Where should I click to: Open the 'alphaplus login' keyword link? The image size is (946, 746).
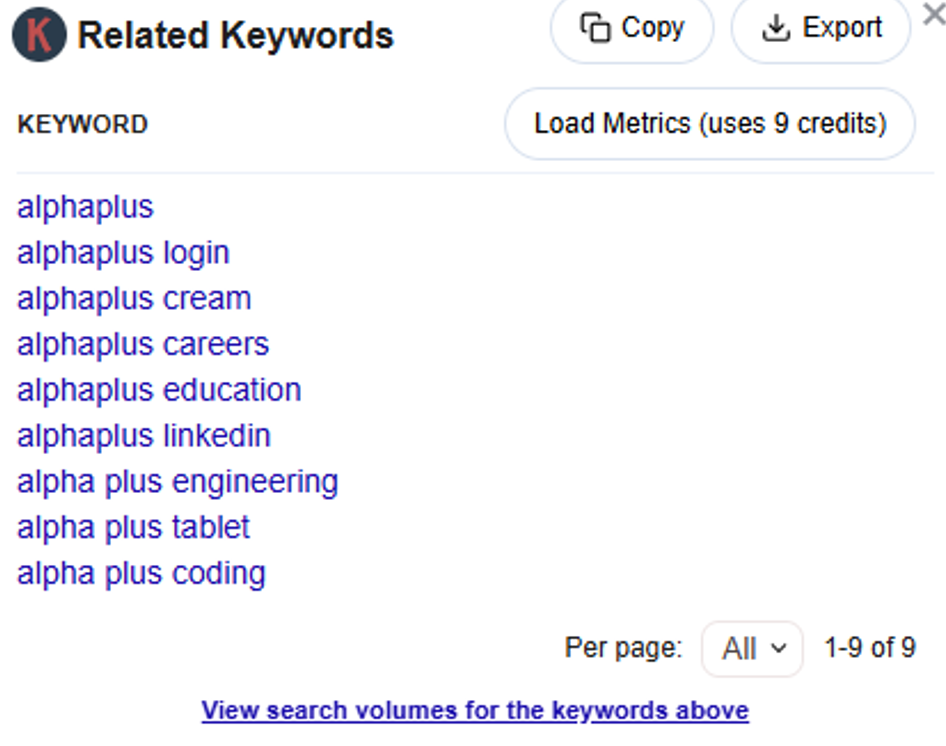[123, 253]
